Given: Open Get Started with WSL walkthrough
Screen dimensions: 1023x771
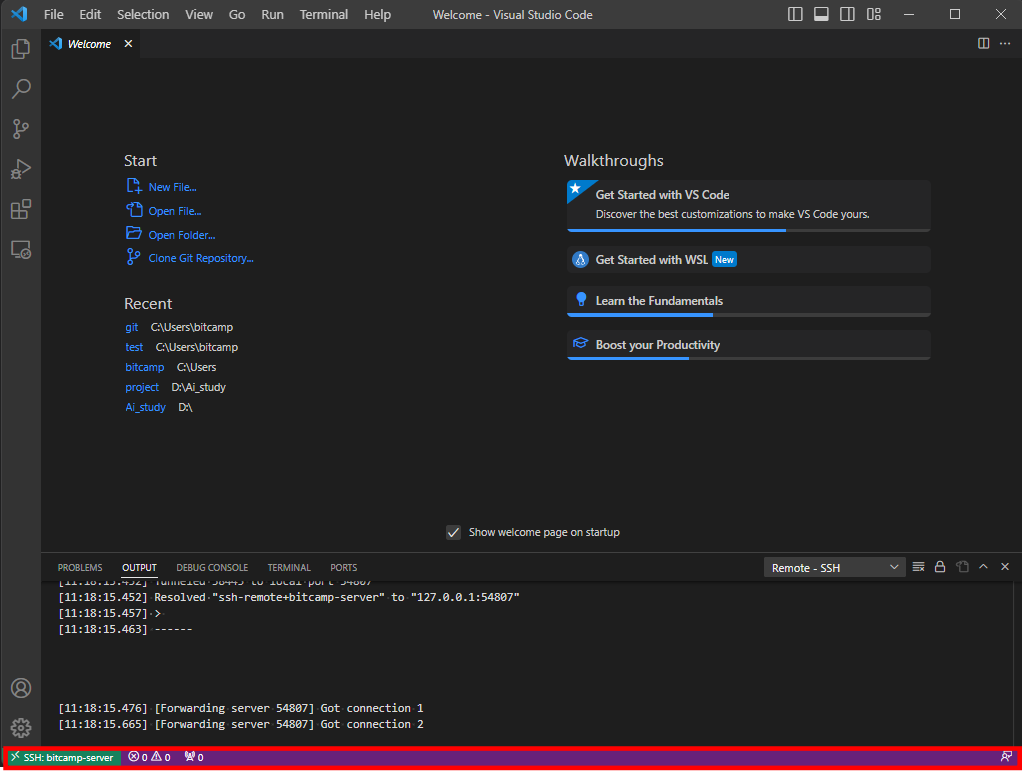Looking at the screenshot, I should click(748, 260).
